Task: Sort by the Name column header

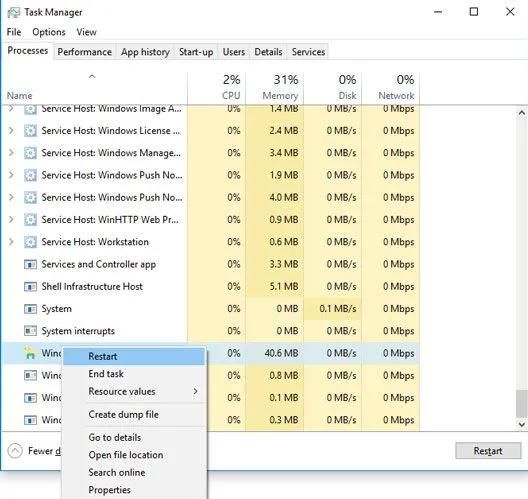Action: coord(94,88)
